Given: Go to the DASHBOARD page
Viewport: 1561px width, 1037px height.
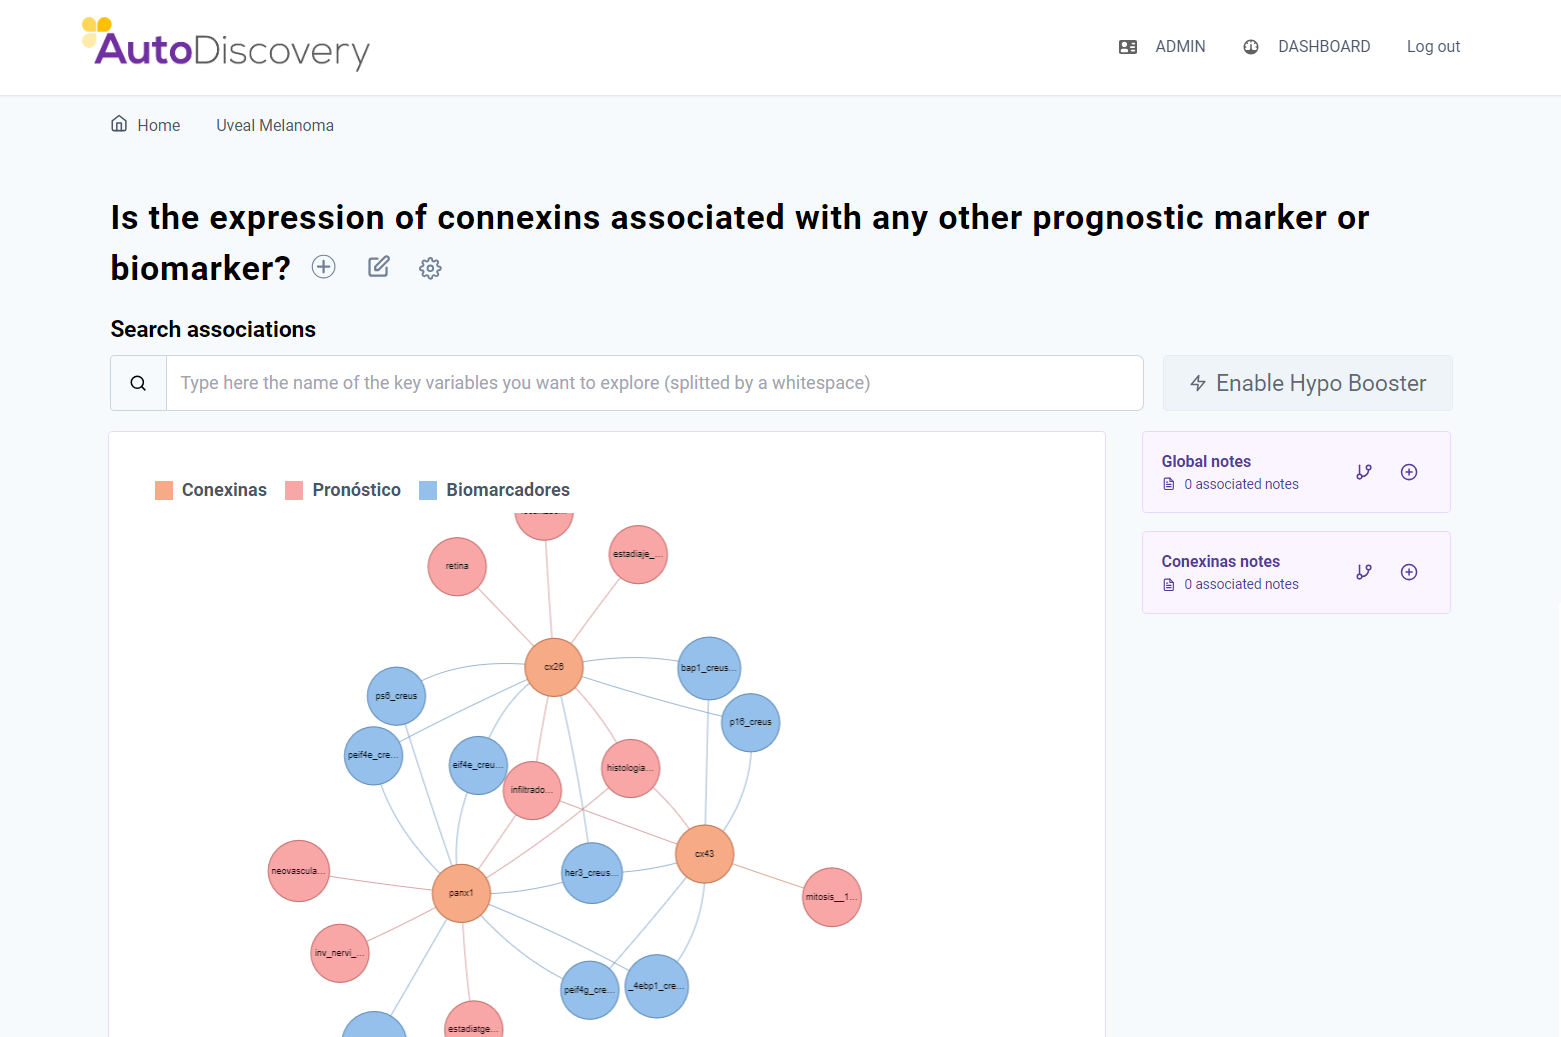Looking at the screenshot, I should pyautogui.click(x=1307, y=47).
